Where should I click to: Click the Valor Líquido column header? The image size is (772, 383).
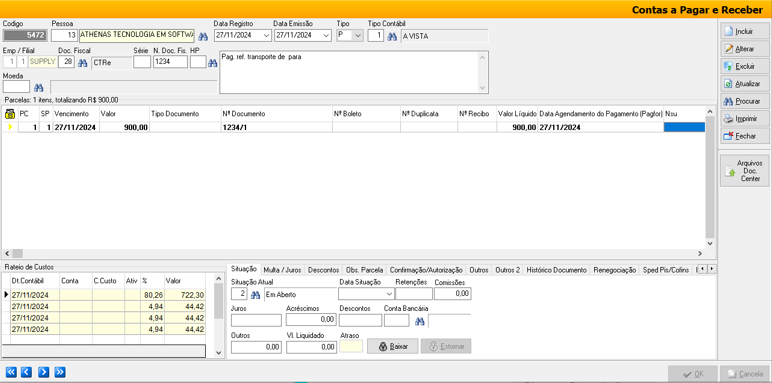(517, 114)
